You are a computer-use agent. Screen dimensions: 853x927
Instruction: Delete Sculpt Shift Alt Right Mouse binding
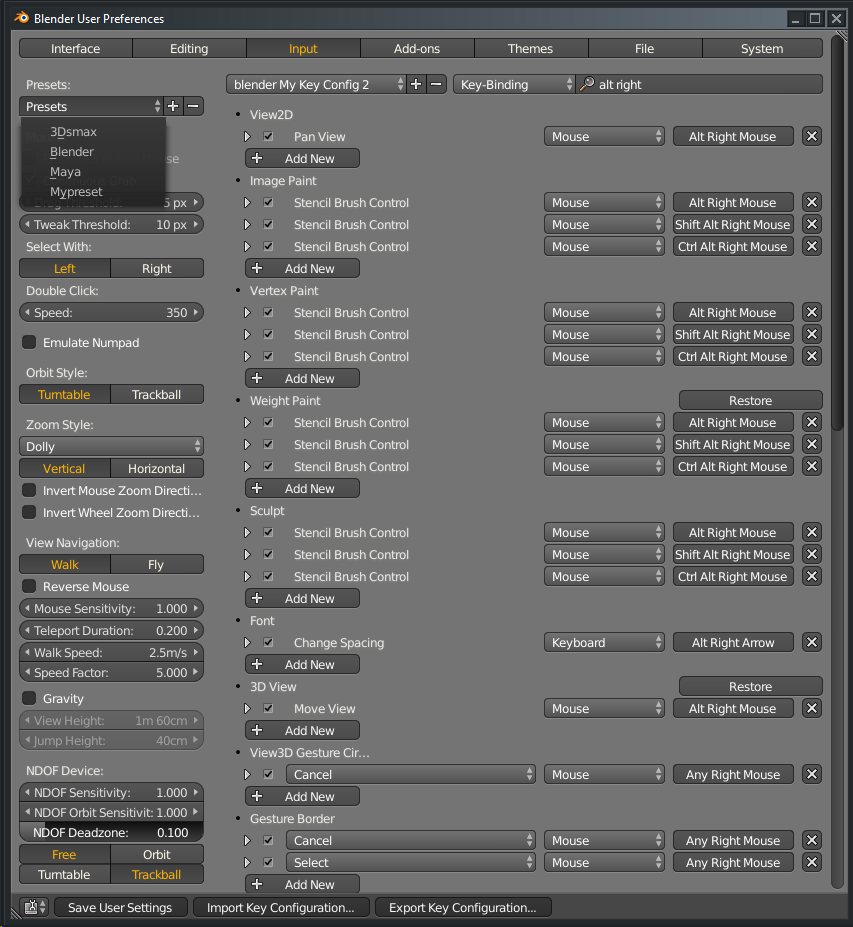click(x=812, y=555)
